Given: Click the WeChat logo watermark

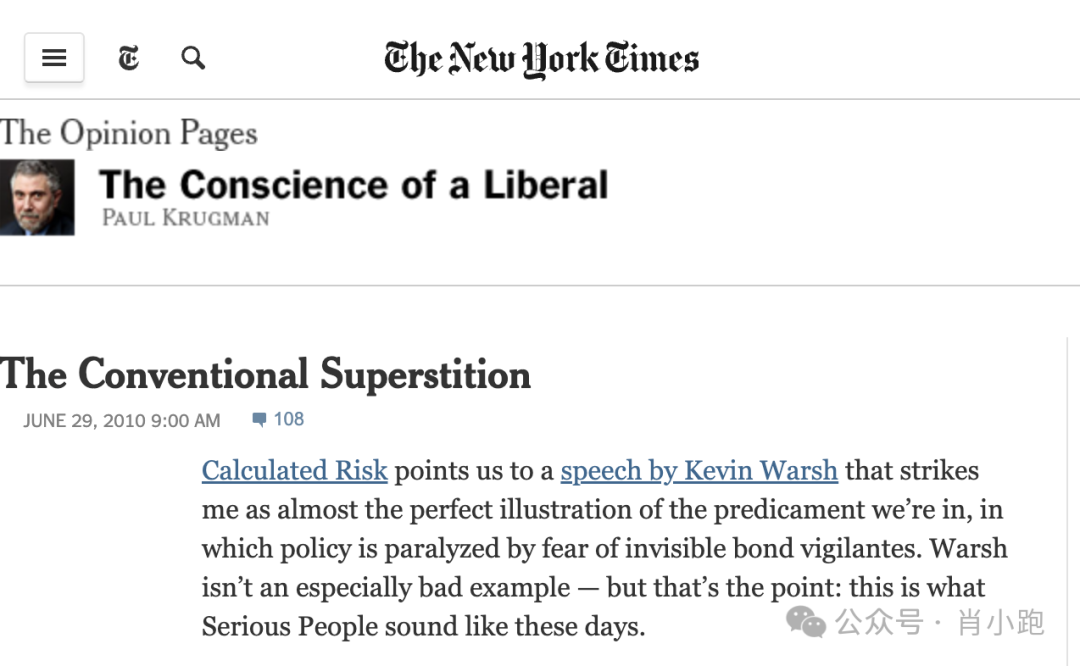Looking at the screenshot, I should (806, 622).
